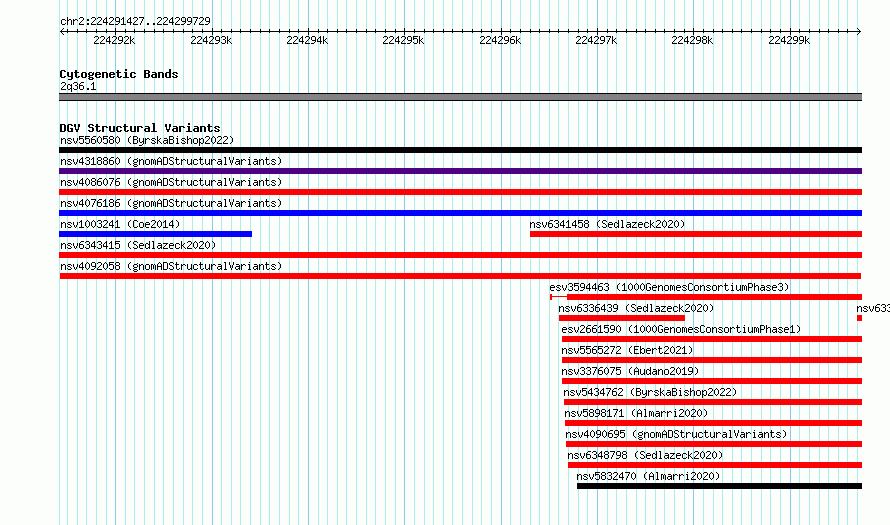Select the black bar under nsv5560580
890x525 pixels.
(460, 150)
